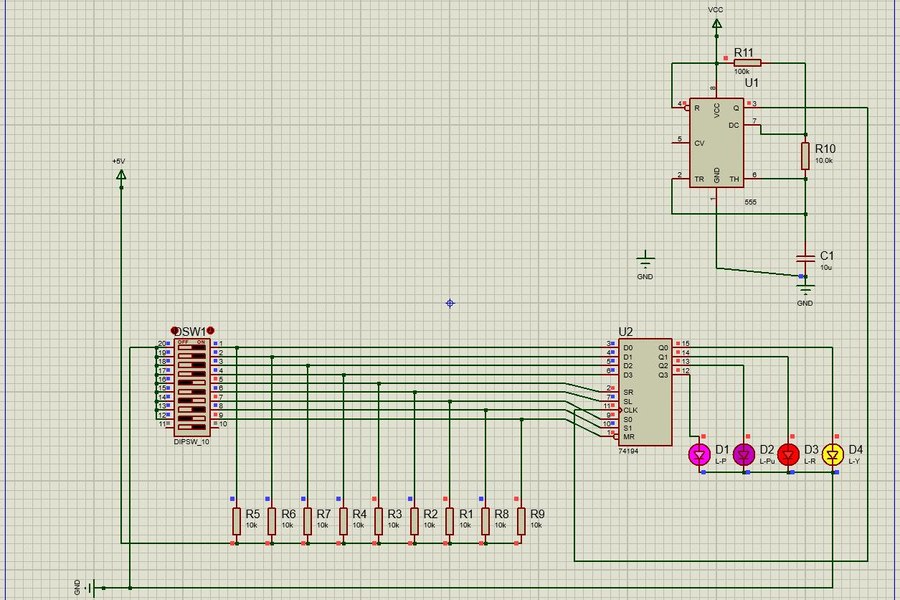The image size is (900, 600).
Task: Click the 555 part value text
Action: (750, 202)
